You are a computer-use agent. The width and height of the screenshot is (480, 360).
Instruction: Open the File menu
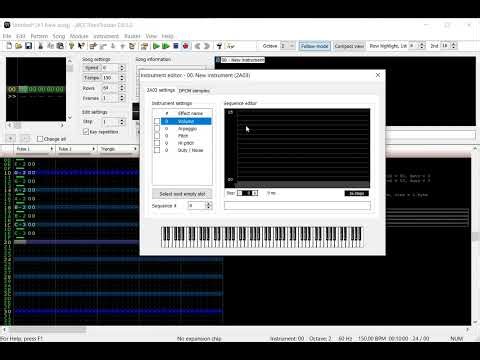(7, 36)
